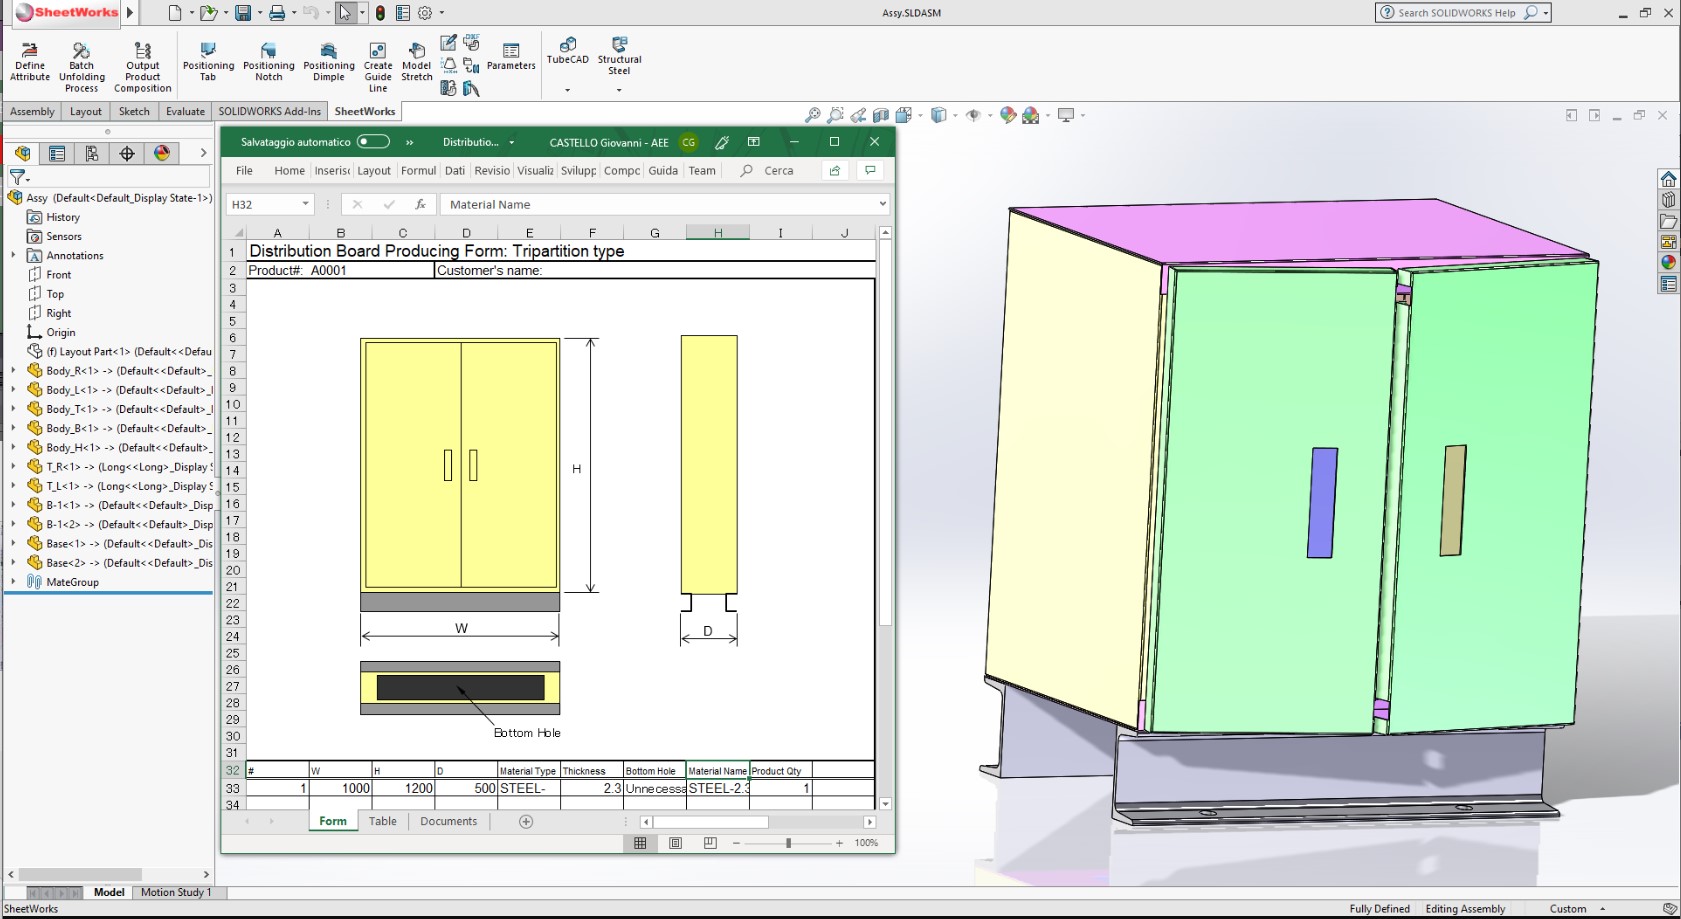Open the Section View tool
Viewport: 1681px width, 919px height.
[x=880, y=114]
